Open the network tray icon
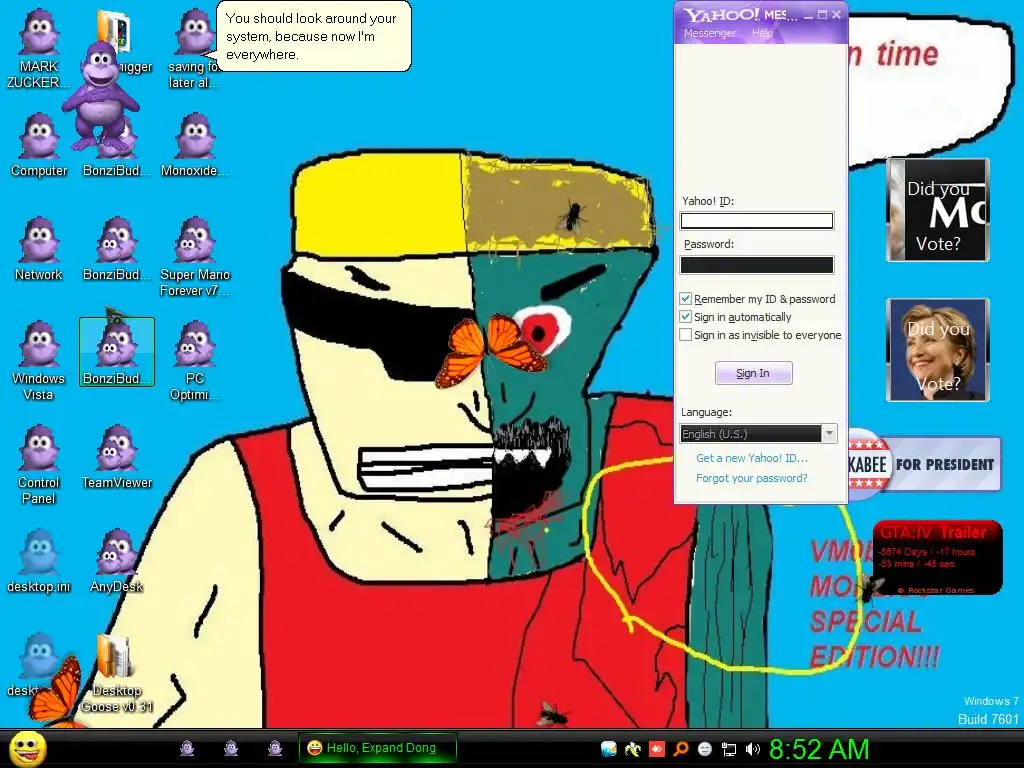 coord(729,749)
